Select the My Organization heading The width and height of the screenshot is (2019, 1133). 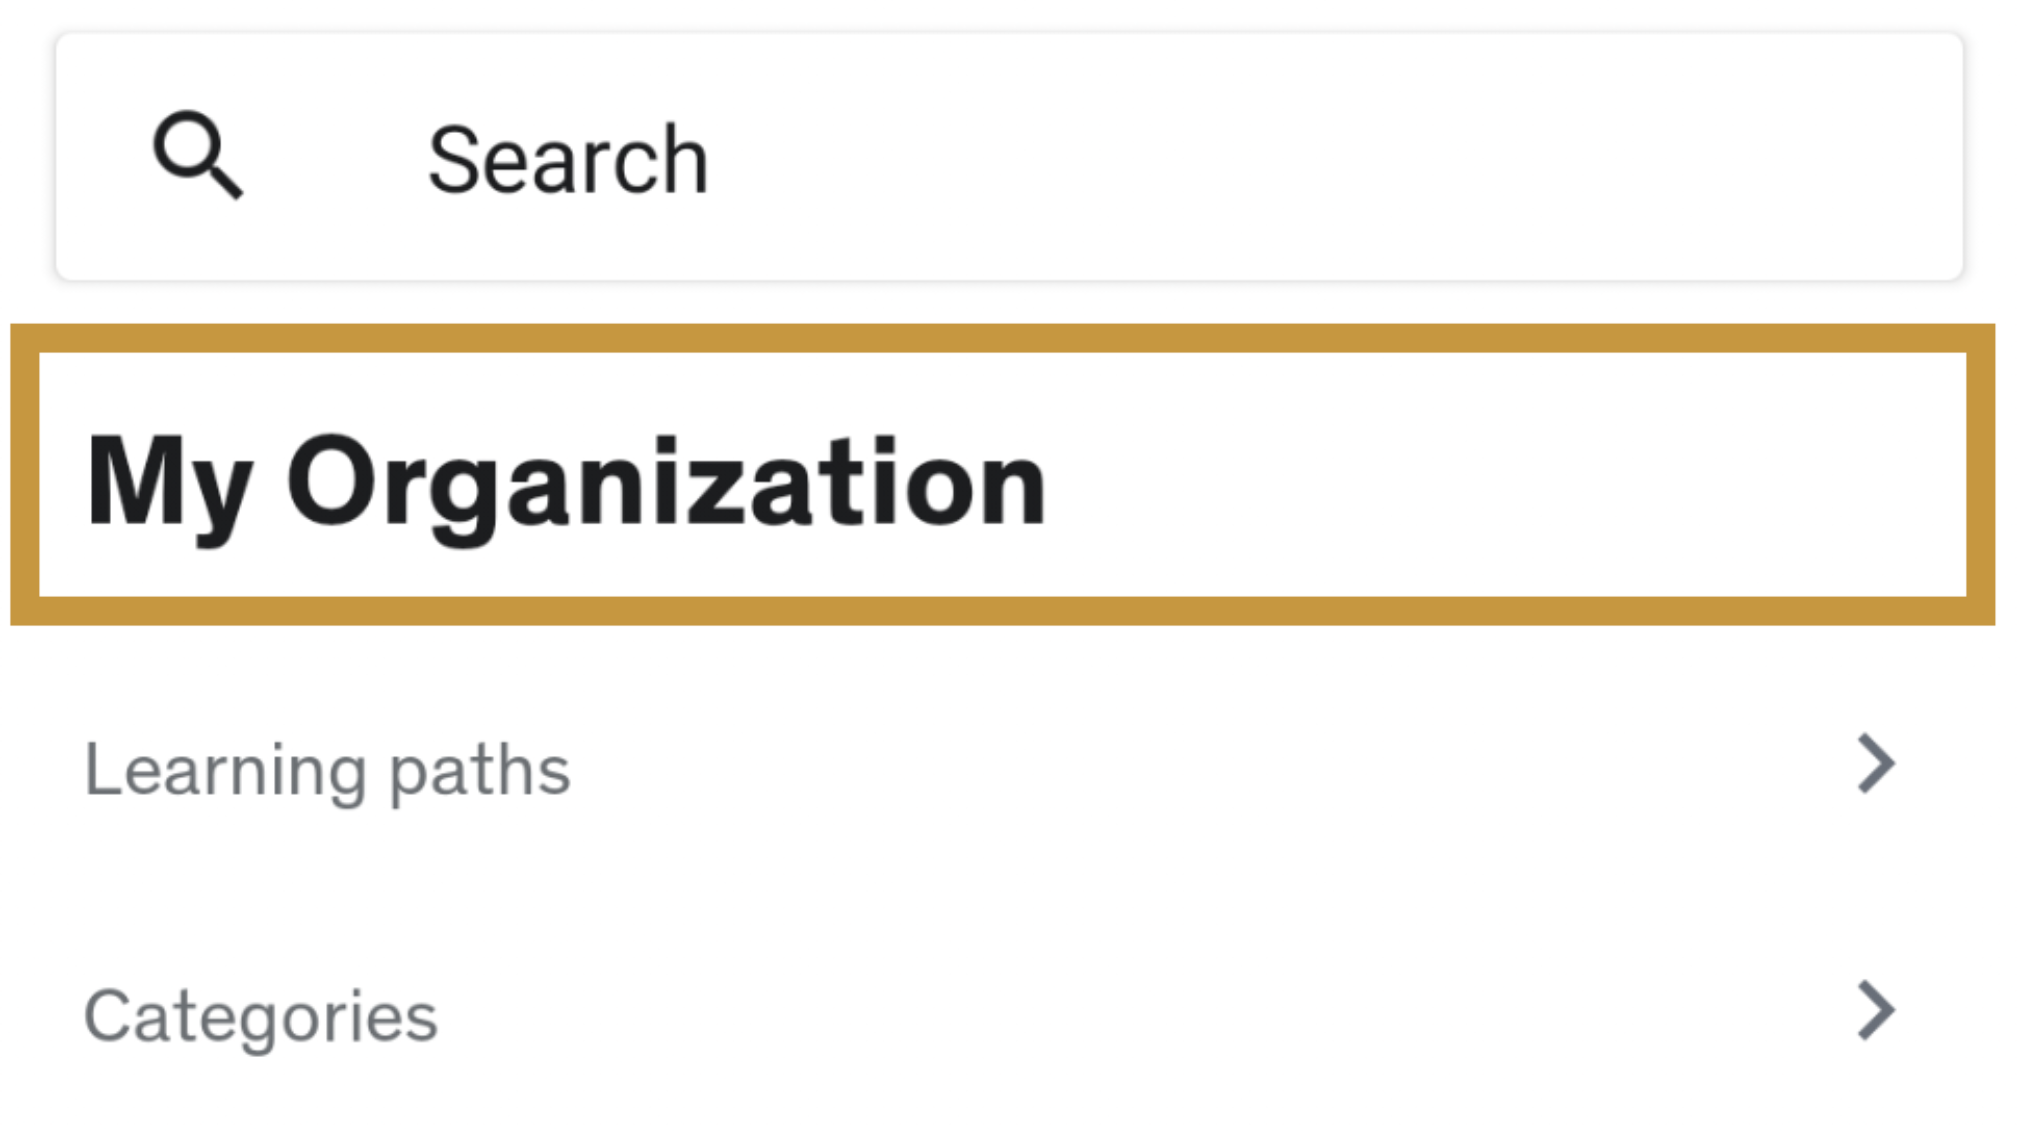pos(566,483)
